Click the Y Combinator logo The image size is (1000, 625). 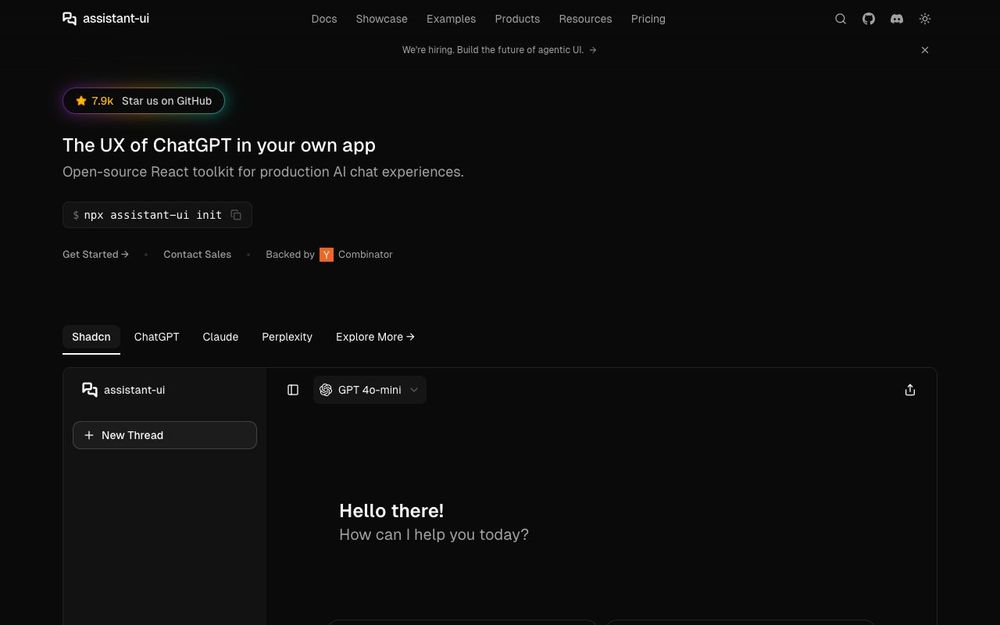pos(327,254)
